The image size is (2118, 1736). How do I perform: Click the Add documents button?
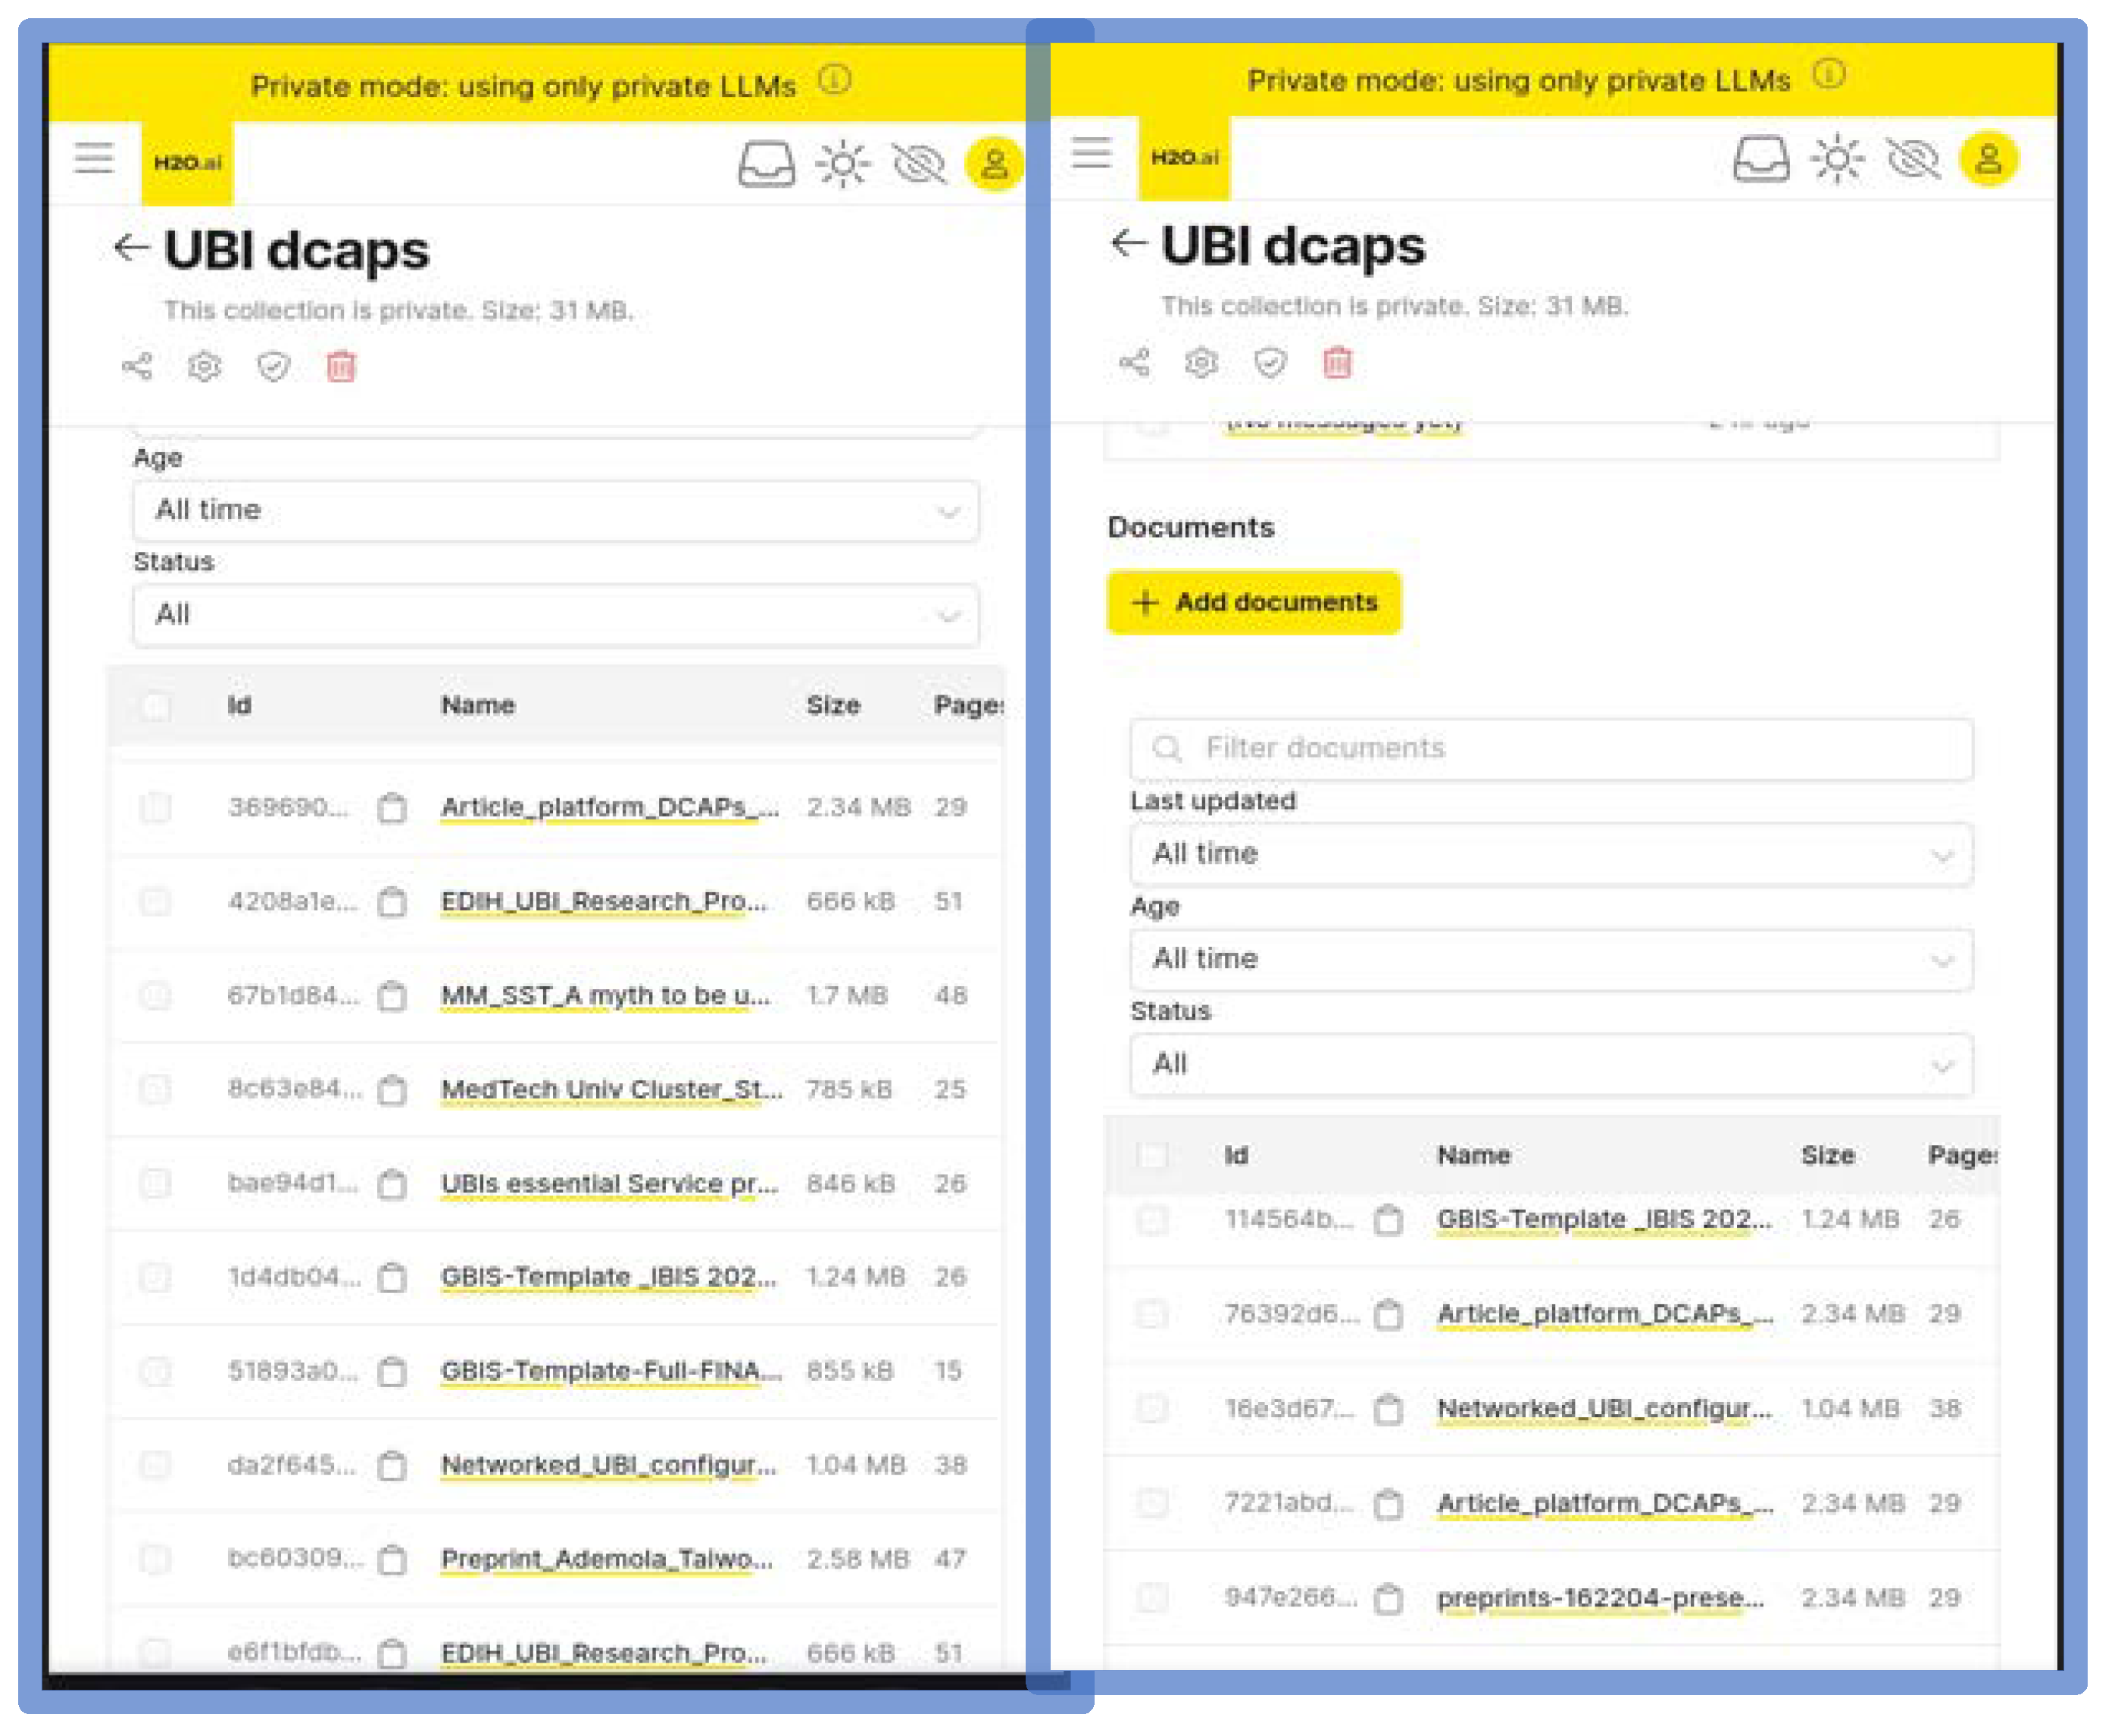tap(1254, 603)
